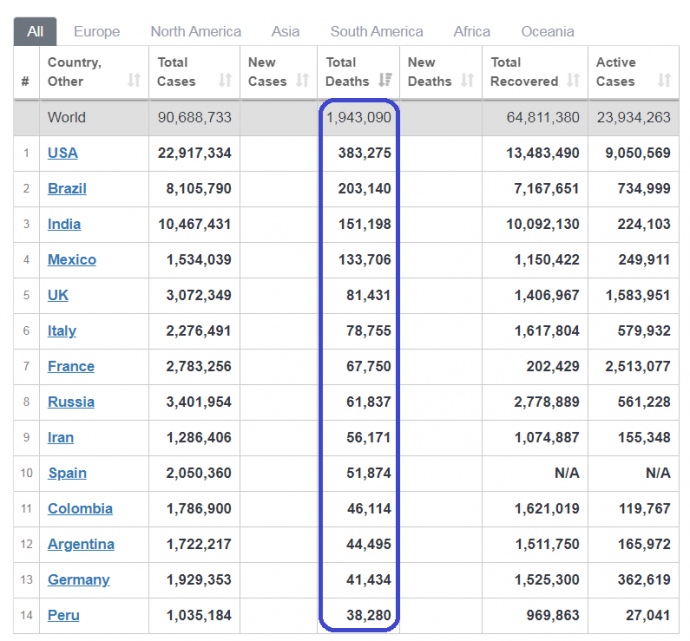Click sort icon in Country, Other column

coord(134,81)
